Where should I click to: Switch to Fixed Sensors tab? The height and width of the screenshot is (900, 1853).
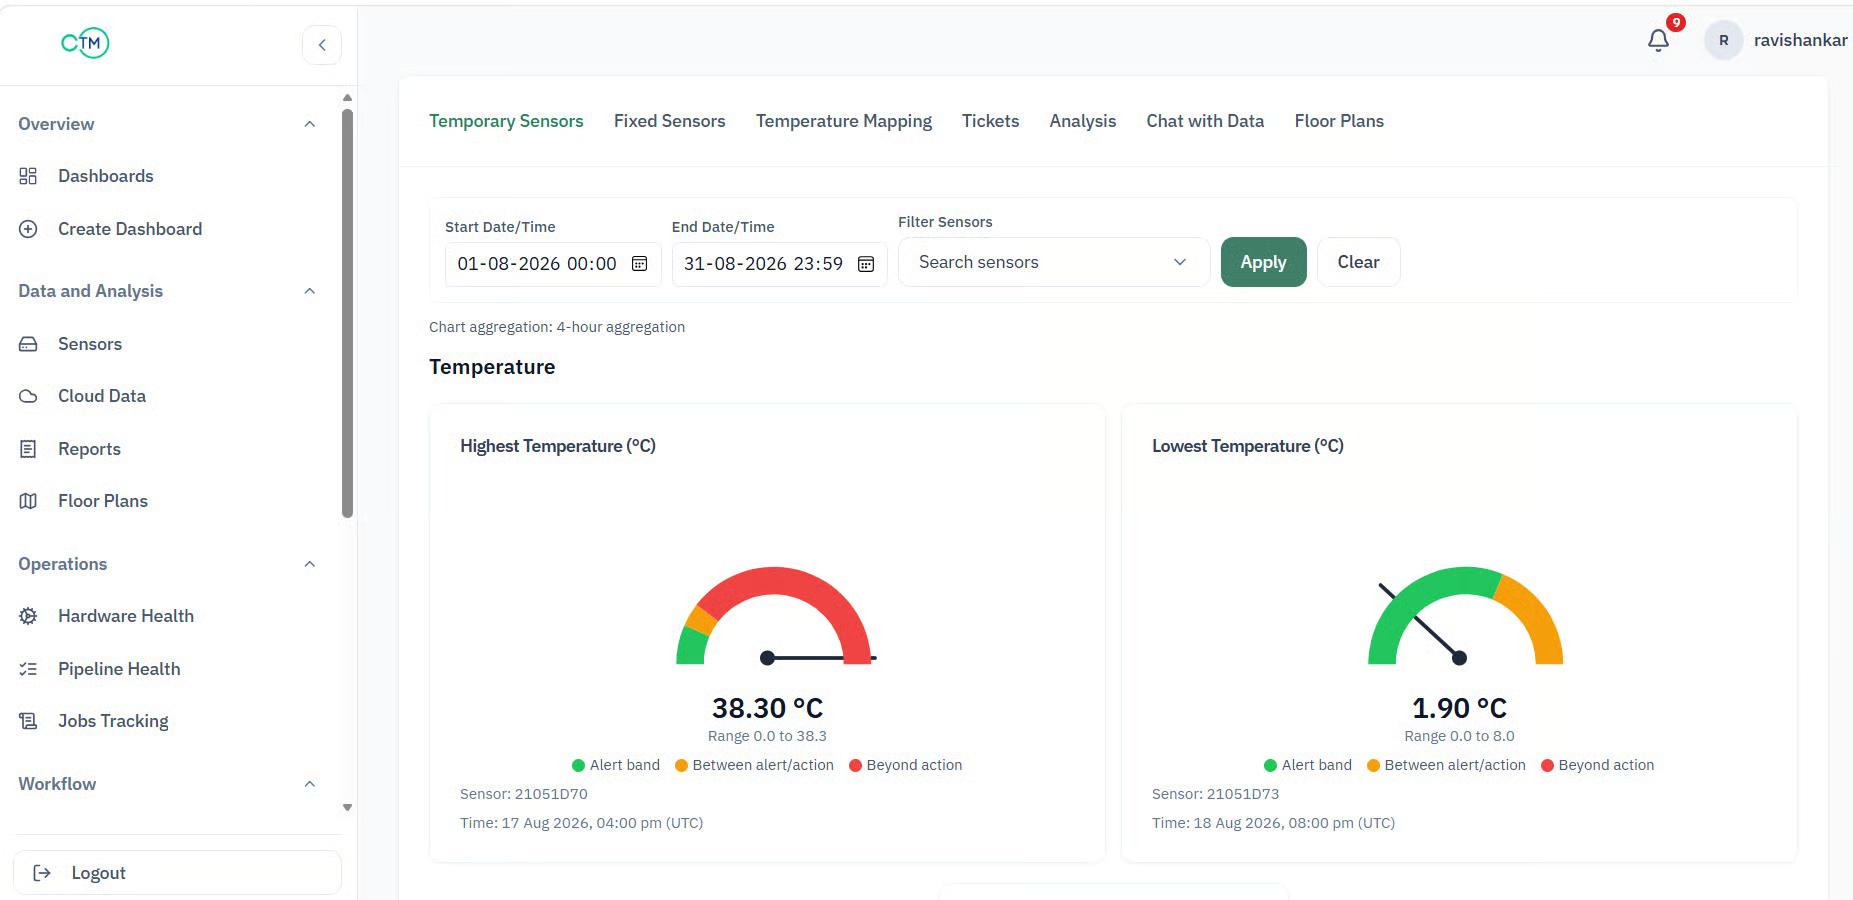[669, 121]
